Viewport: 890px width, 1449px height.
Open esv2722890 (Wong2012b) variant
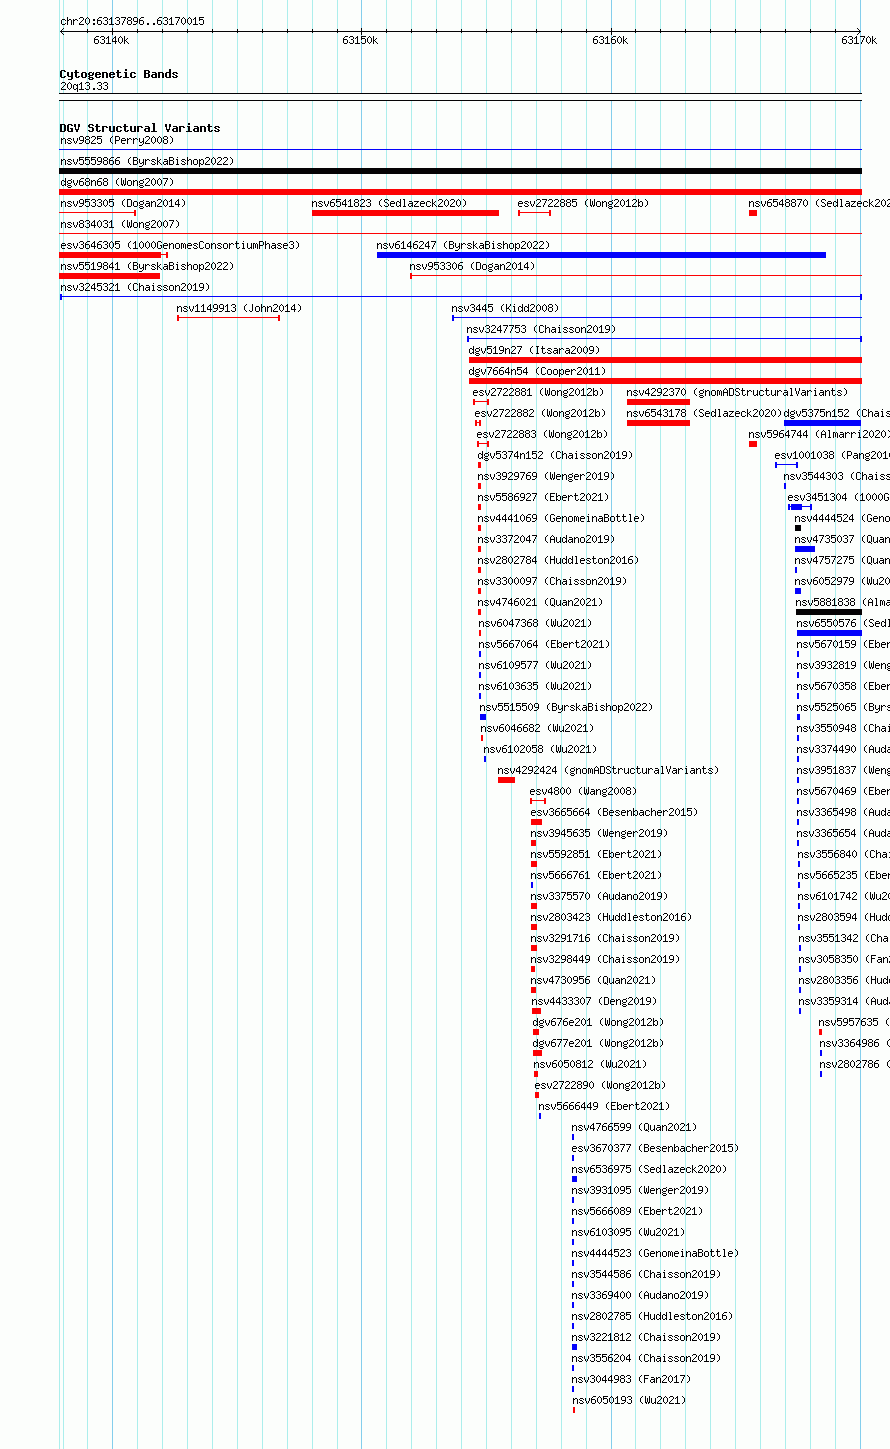pyautogui.click(x=600, y=1085)
